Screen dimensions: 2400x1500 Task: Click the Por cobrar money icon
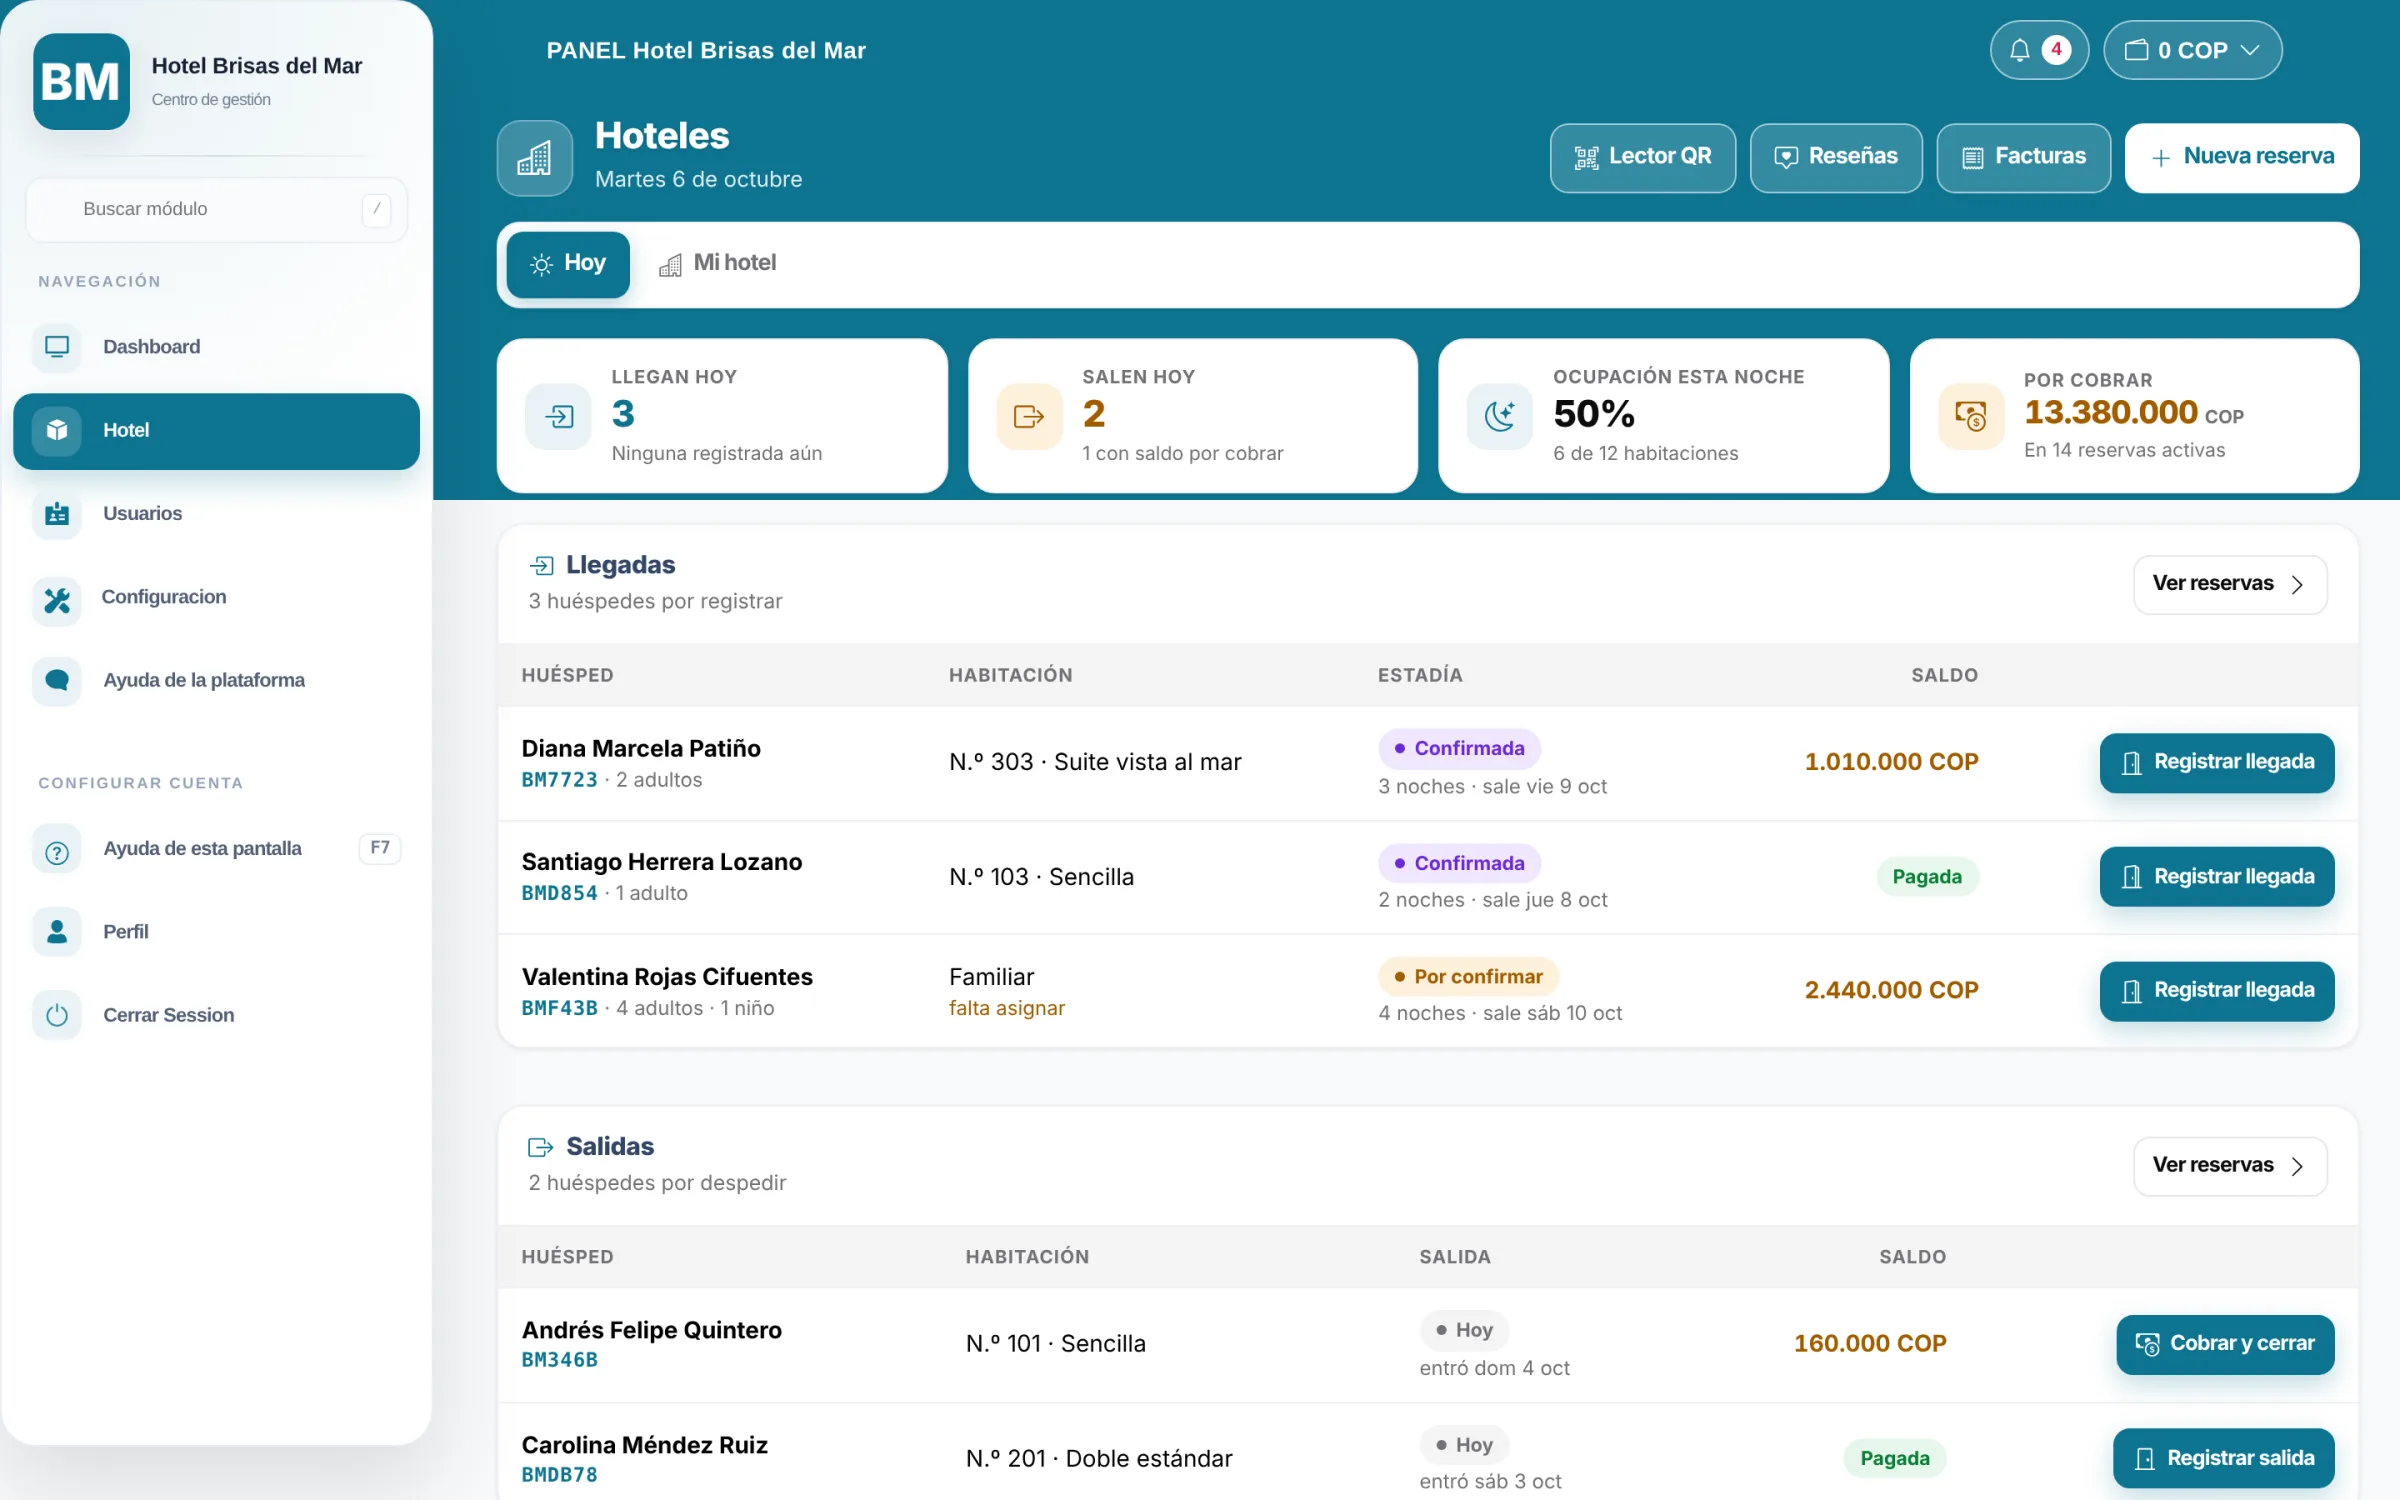coord(1971,416)
